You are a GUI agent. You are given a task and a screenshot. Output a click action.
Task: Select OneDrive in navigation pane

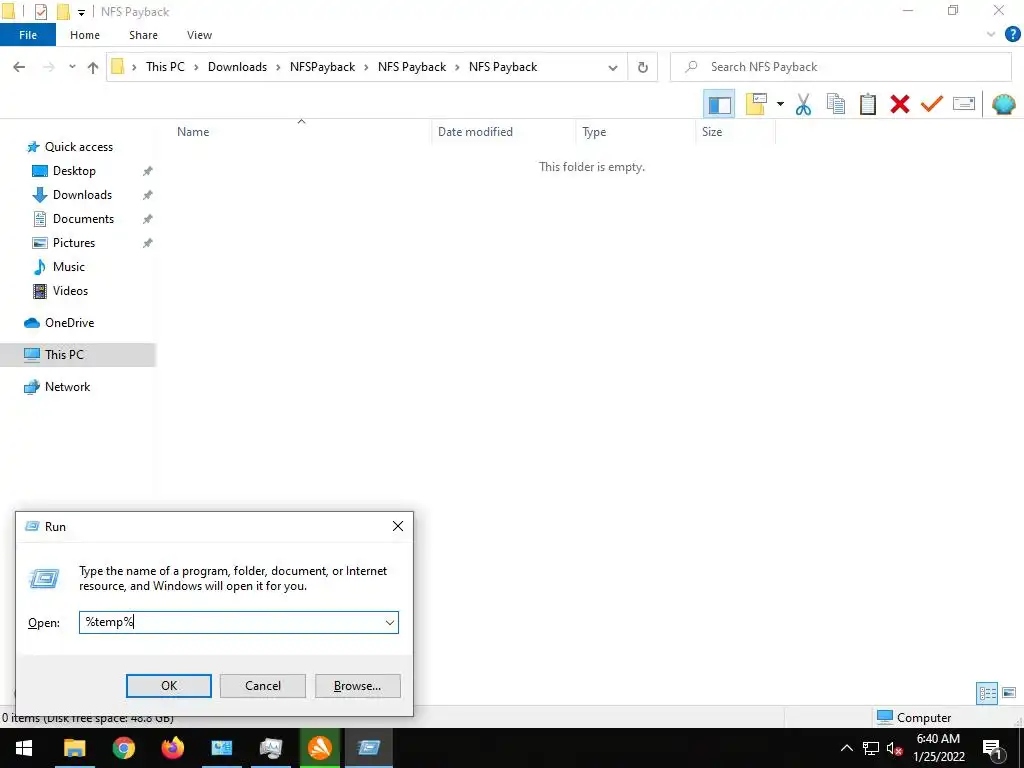(x=69, y=323)
